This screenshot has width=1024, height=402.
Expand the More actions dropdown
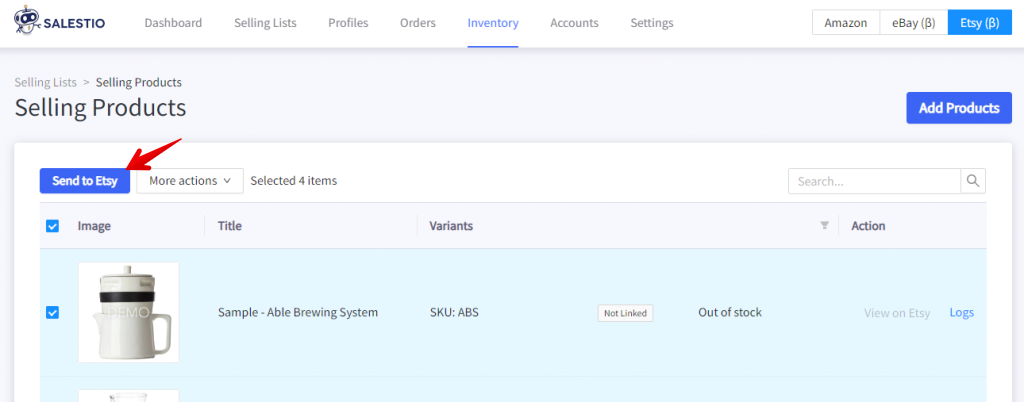click(x=190, y=181)
